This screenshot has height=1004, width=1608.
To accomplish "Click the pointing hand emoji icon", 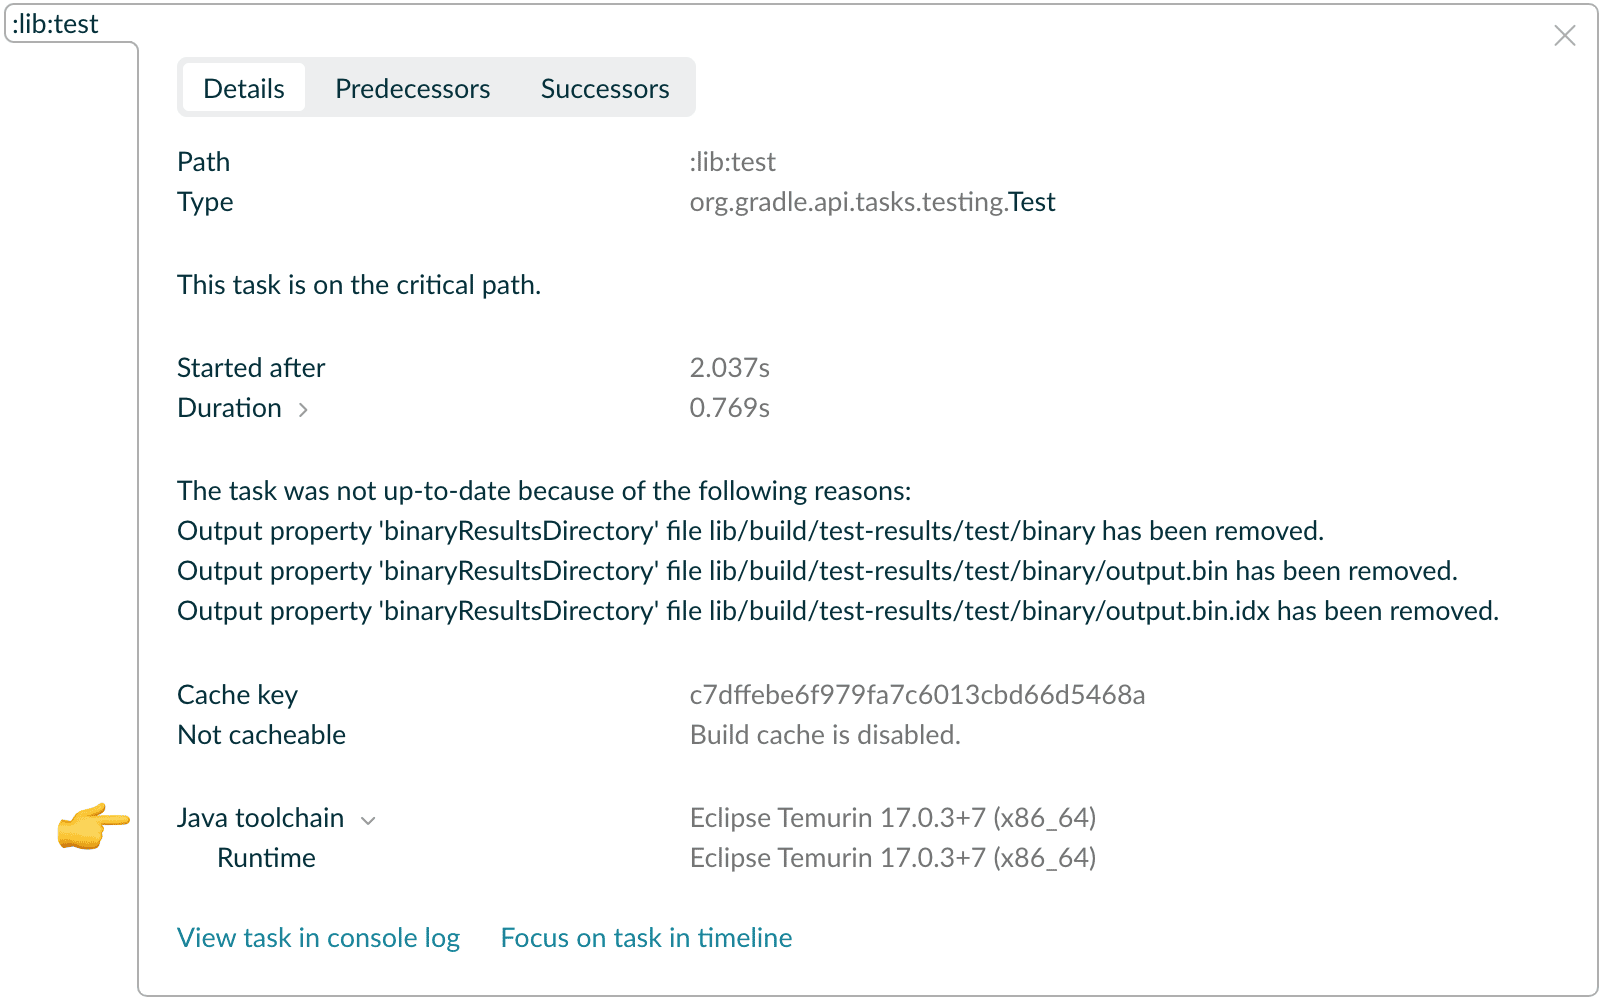I will (x=93, y=826).
